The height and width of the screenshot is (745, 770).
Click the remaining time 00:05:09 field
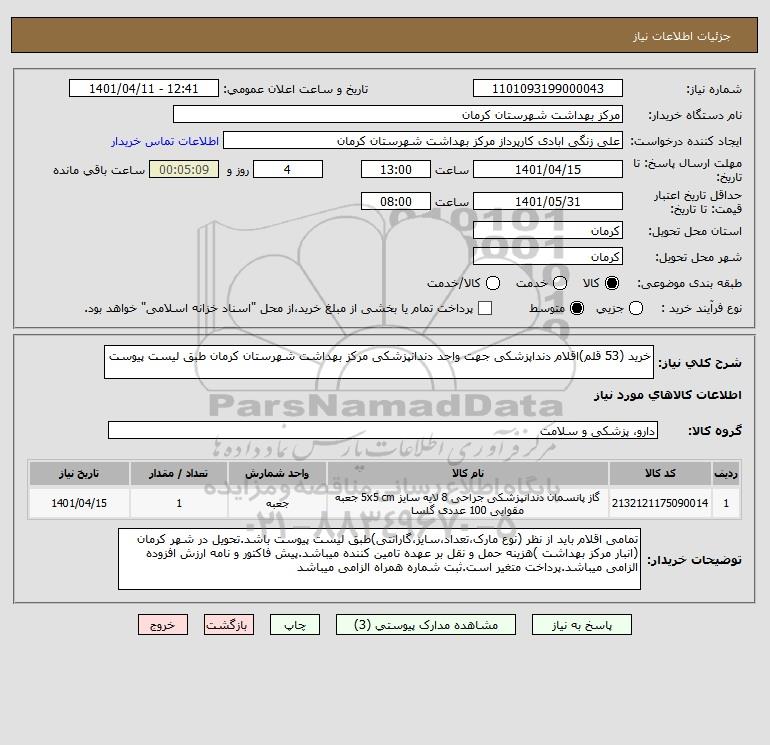point(184,169)
